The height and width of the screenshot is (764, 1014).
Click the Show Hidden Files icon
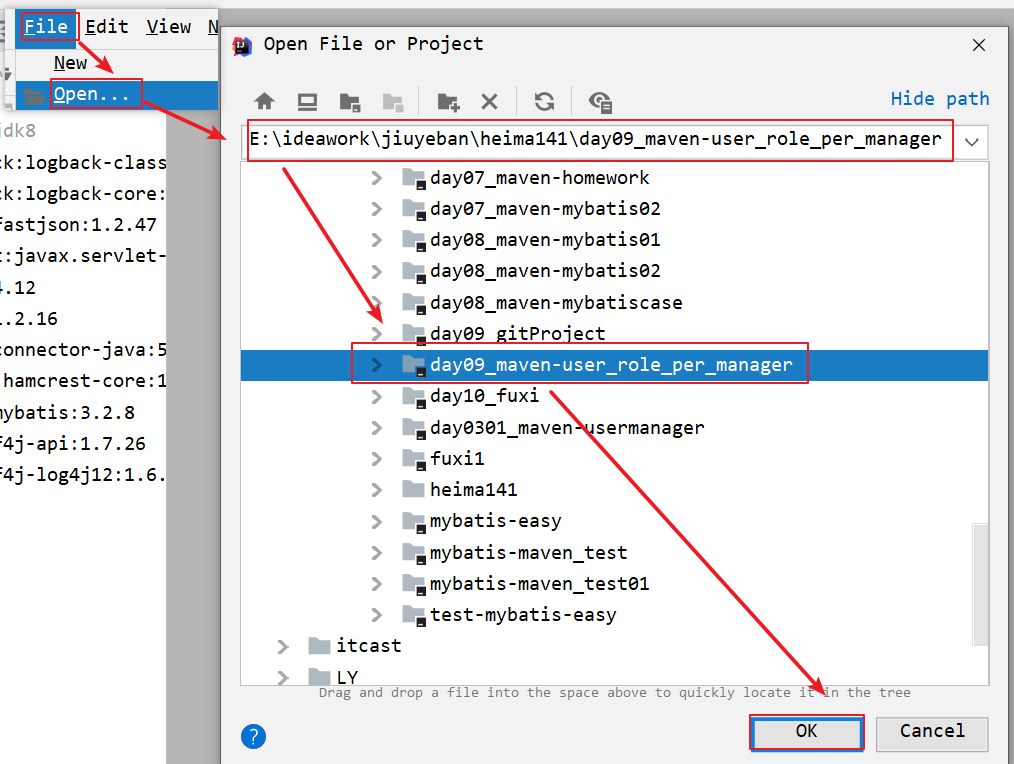coord(600,101)
